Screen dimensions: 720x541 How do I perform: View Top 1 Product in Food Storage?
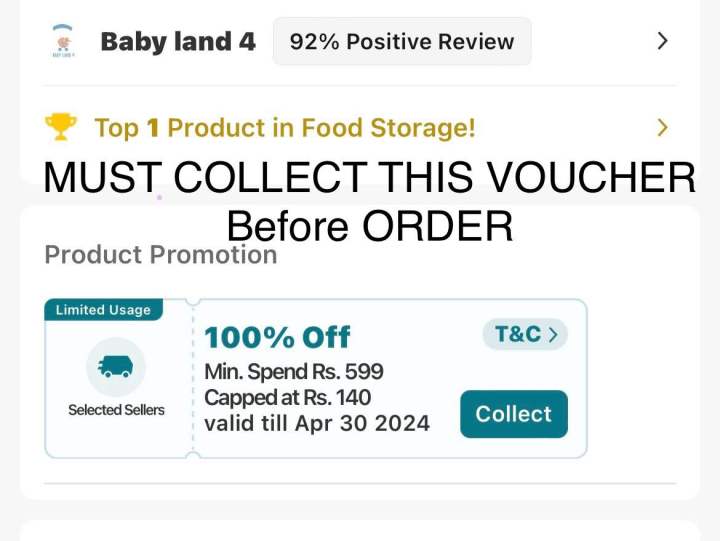285,128
